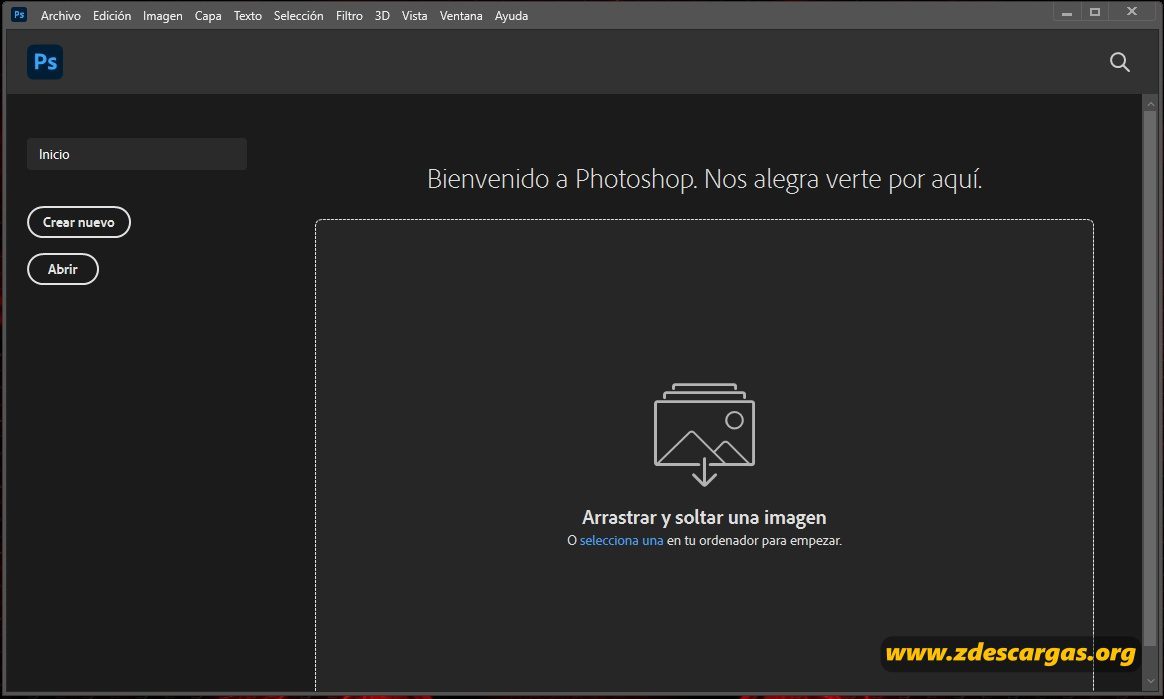Open the Imagen menu
The width and height of the screenshot is (1164, 699).
[163, 16]
